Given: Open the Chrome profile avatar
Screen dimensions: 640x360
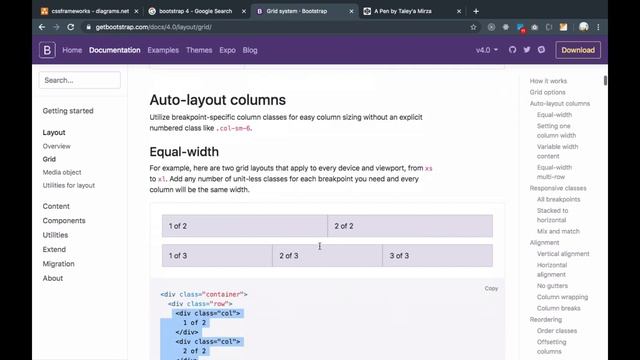Looking at the screenshot, I should point(584,27).
